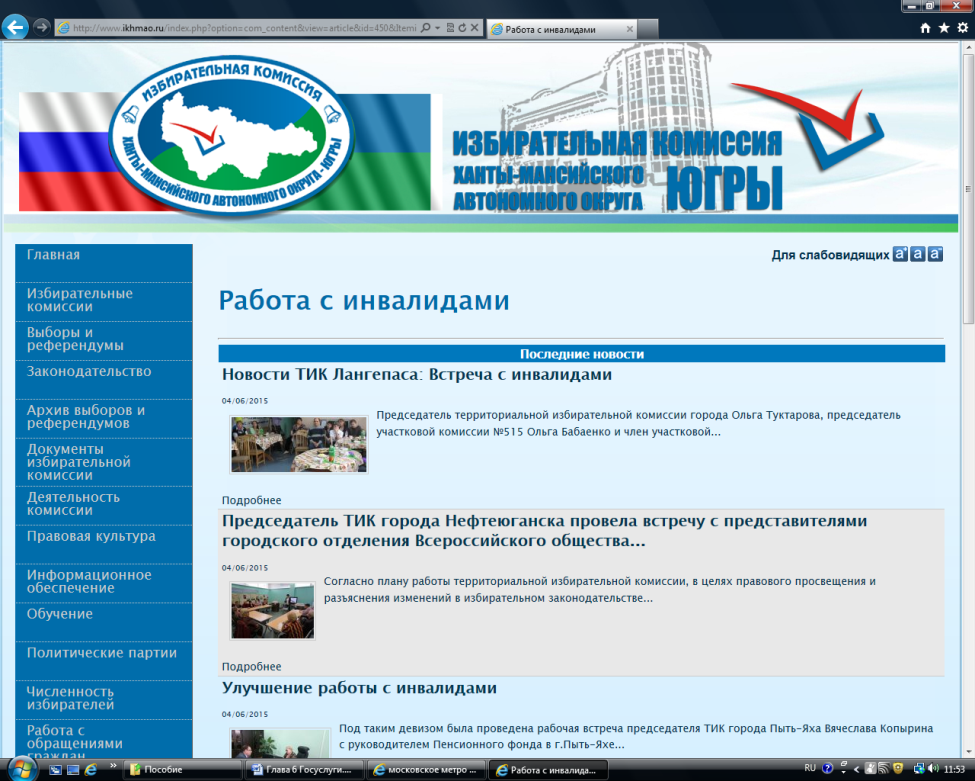Open a new blank tab
975x781 pixels.
pos(648,29)
